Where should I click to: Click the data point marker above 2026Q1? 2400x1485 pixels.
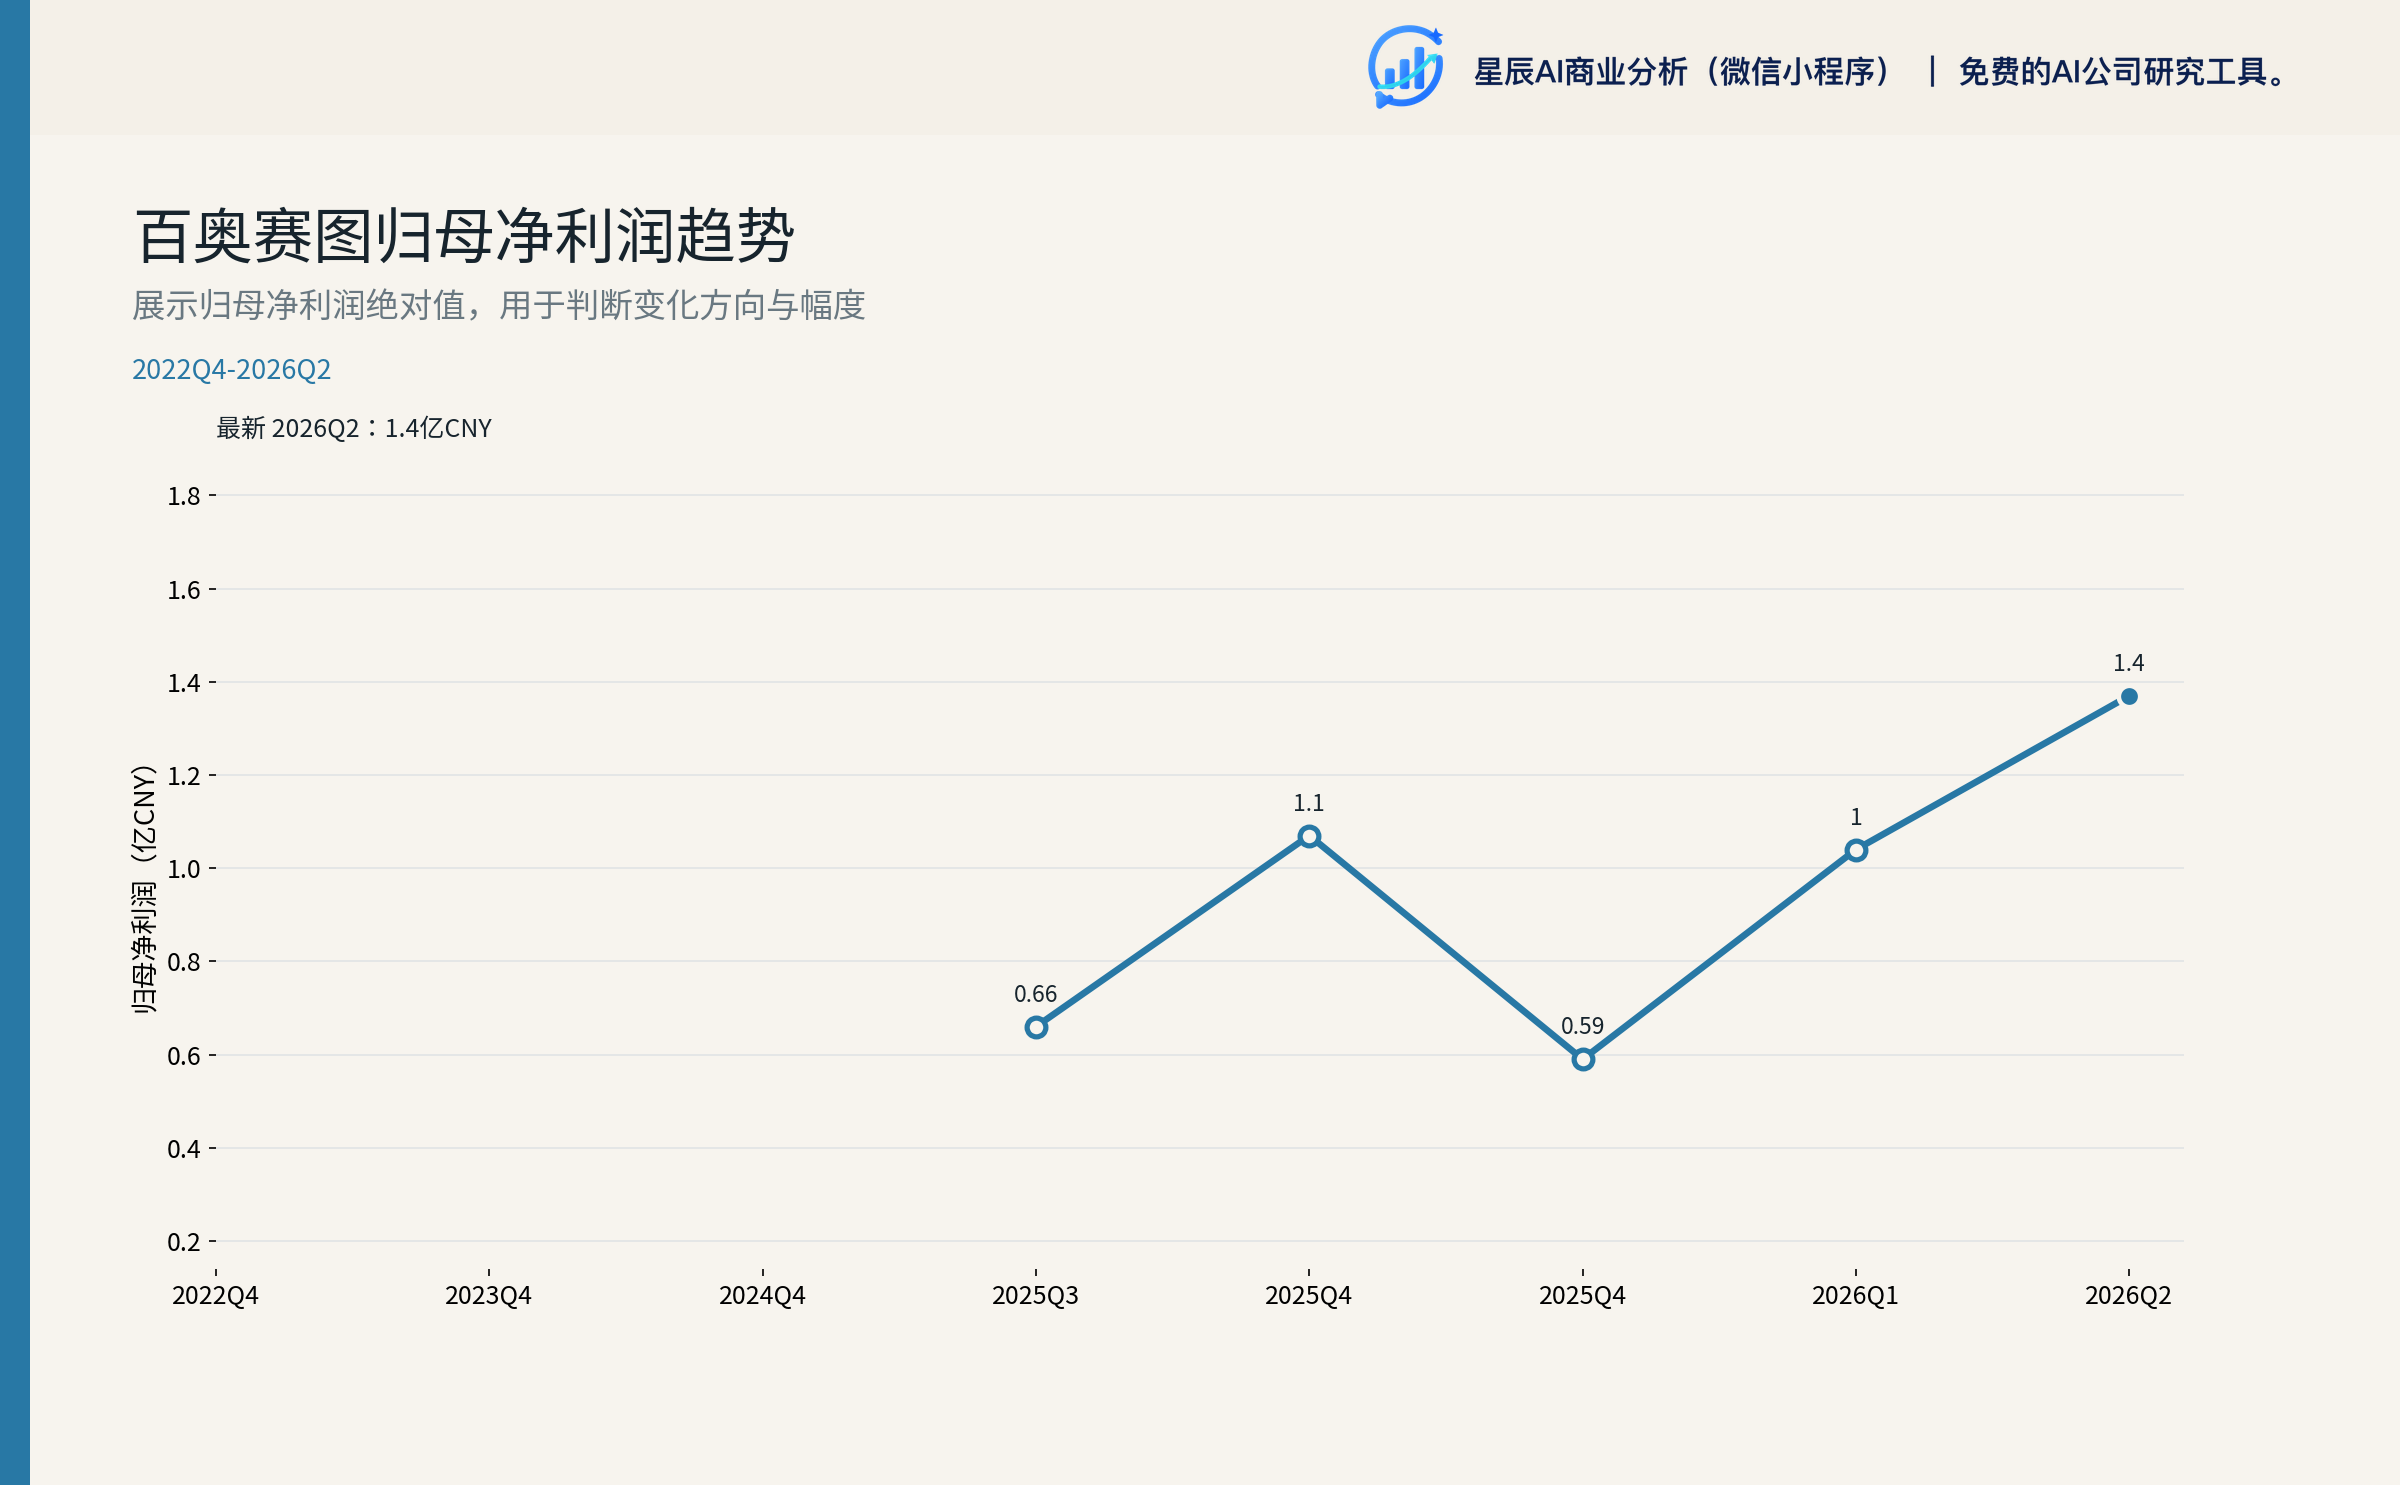(1856, 850)
